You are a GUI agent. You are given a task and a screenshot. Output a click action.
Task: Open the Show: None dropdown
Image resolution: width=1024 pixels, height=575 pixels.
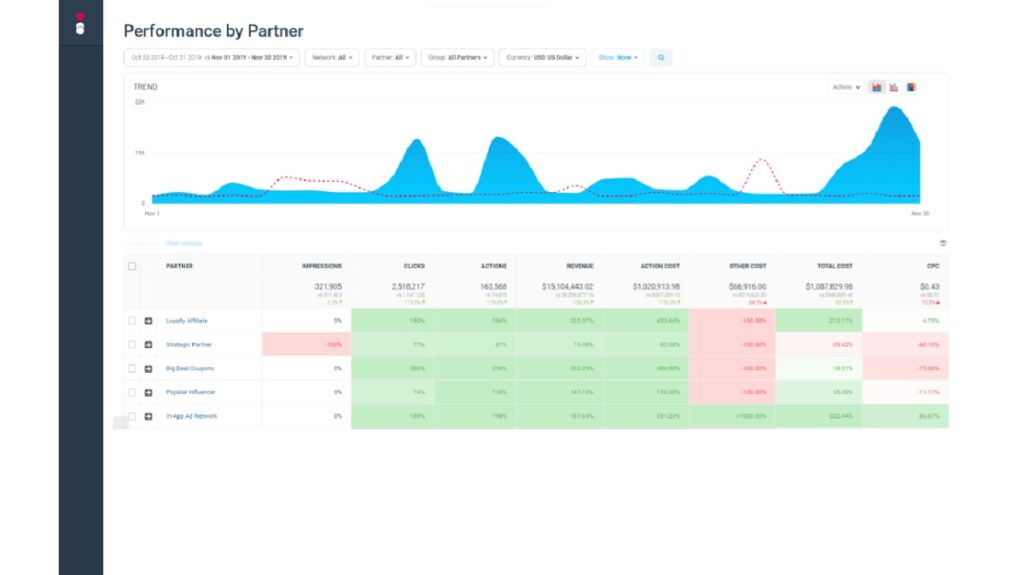point(618,58)
